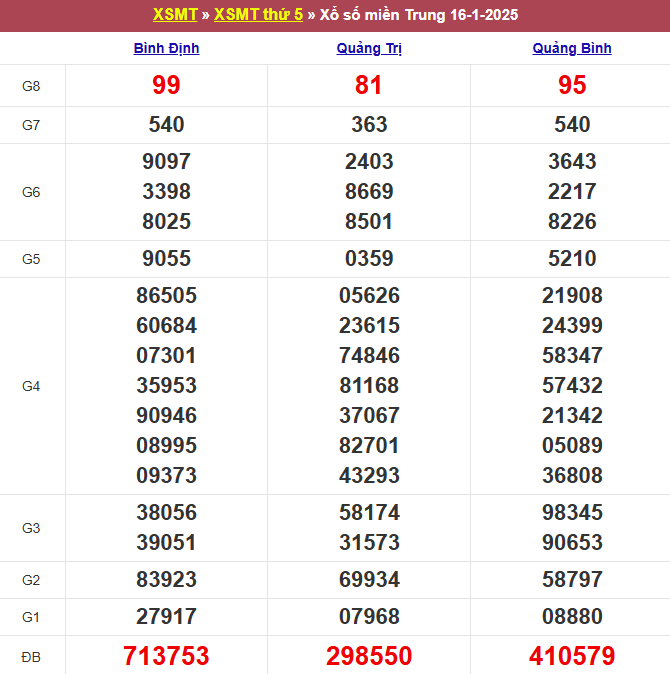This screenshot has height=674, width=670.
Task: Select the G4 row label
Action: (31, 386)
